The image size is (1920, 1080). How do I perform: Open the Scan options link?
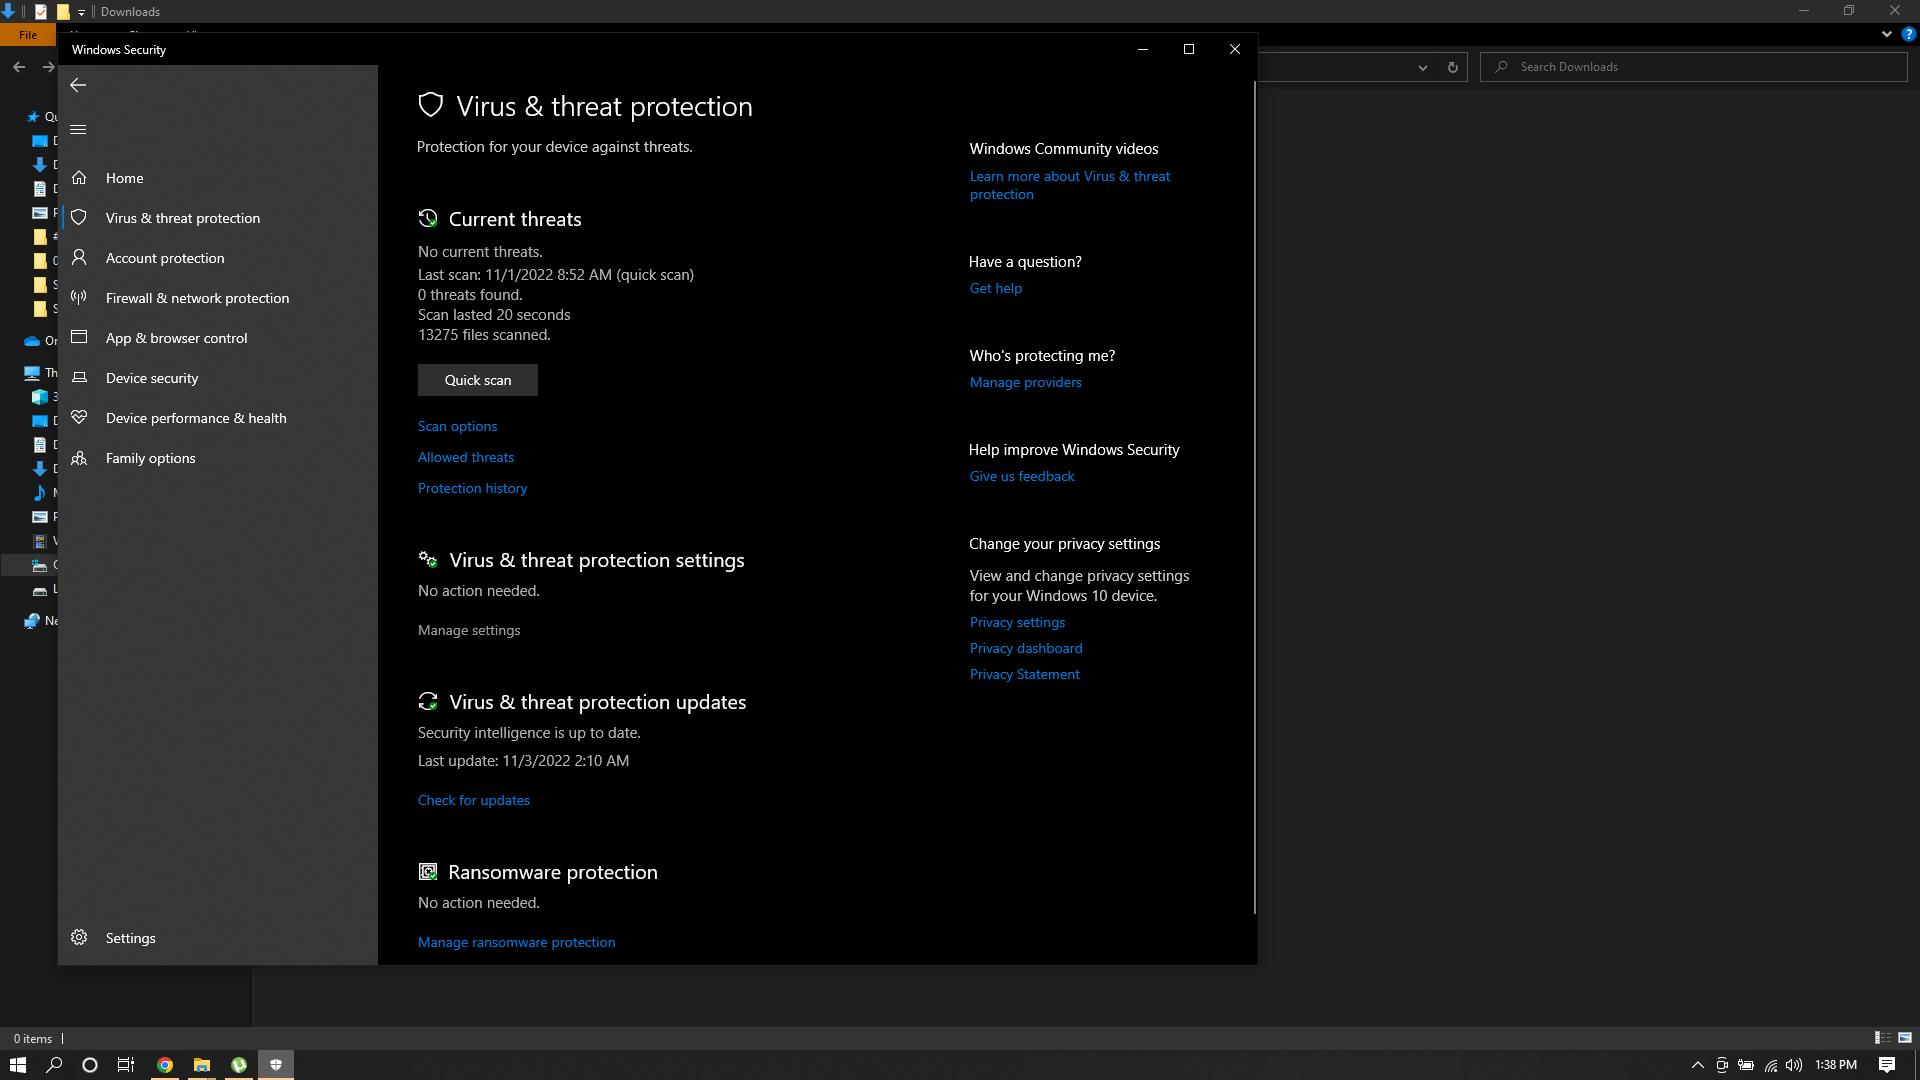(x=457, y=426)
